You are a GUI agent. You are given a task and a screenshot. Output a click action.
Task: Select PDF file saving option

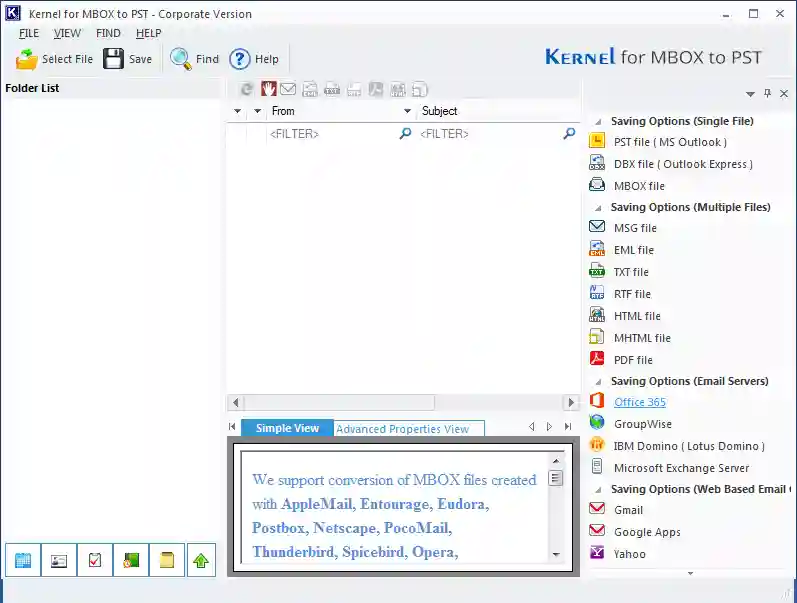click(x=633, y=360)
